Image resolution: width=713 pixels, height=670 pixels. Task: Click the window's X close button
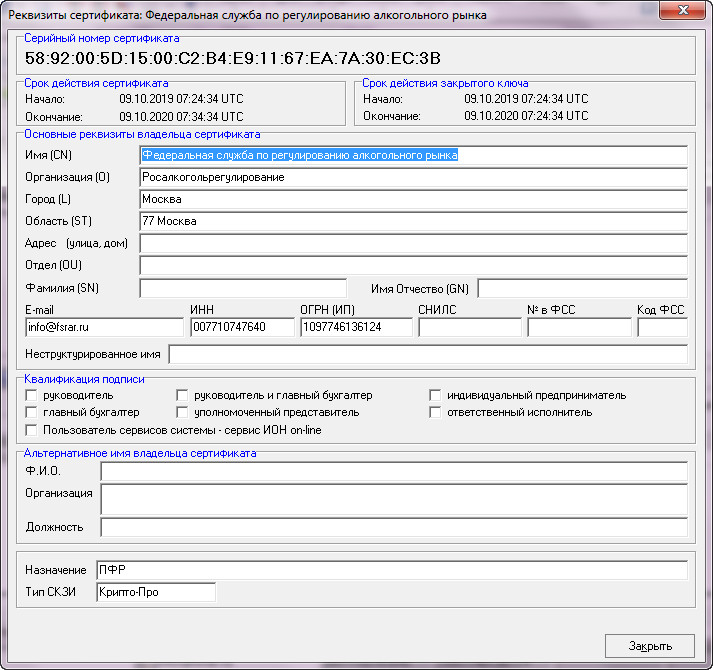click(683, 10)
